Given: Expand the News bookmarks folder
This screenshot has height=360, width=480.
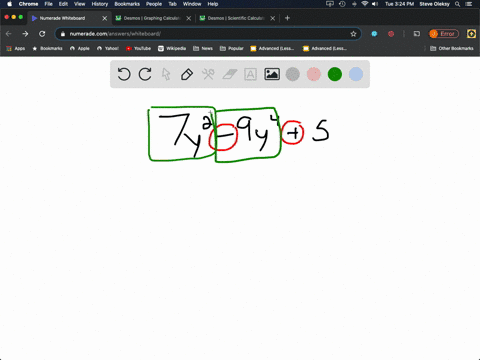Looking at the screenshot, I should pos(203,48).
